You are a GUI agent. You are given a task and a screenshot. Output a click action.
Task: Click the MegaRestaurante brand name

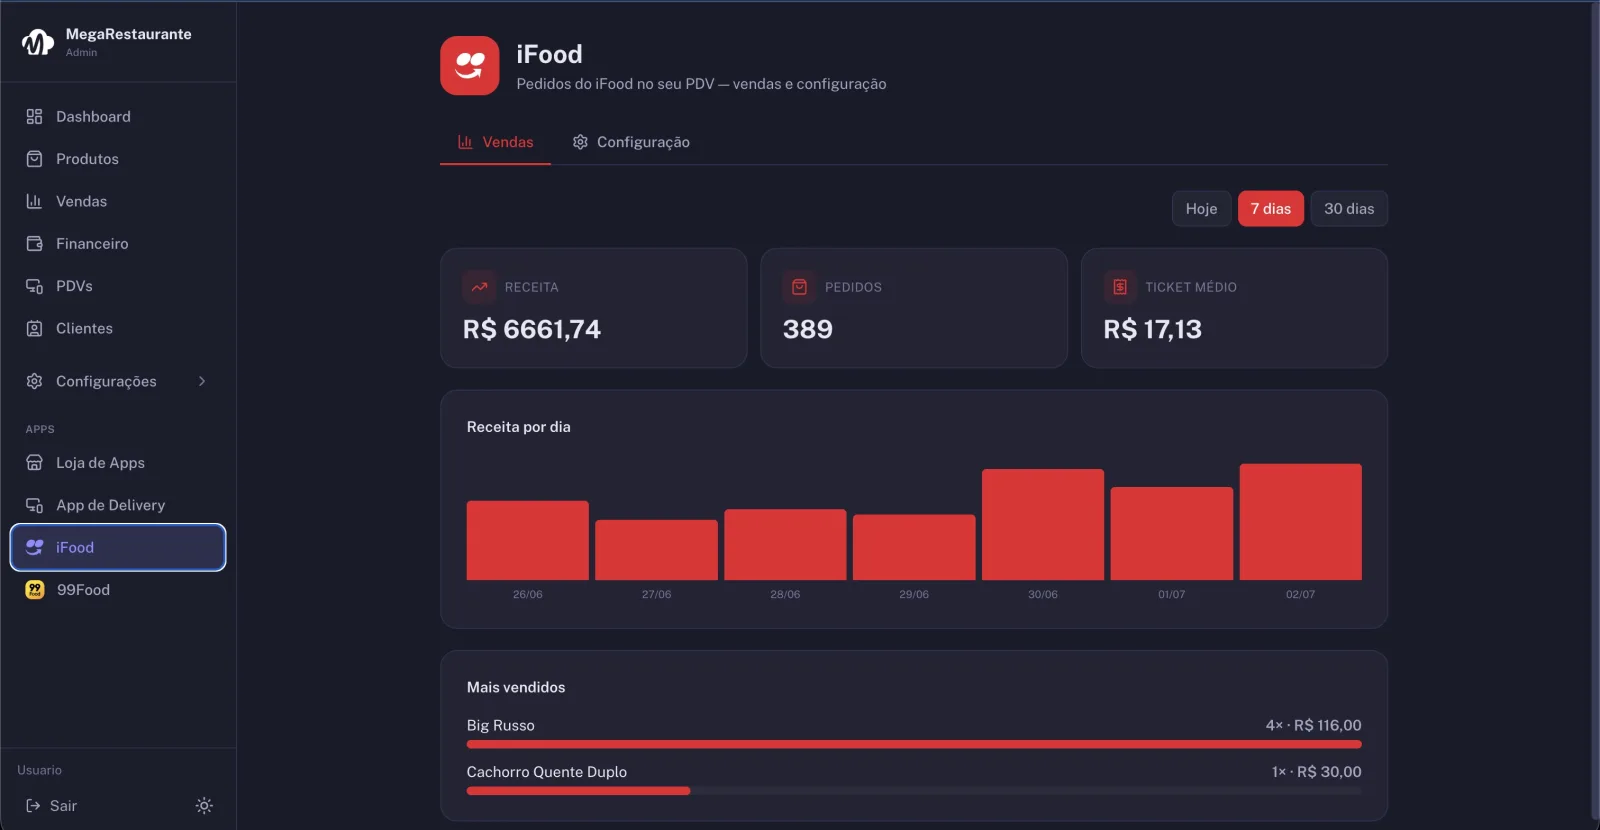click(129, 34)
